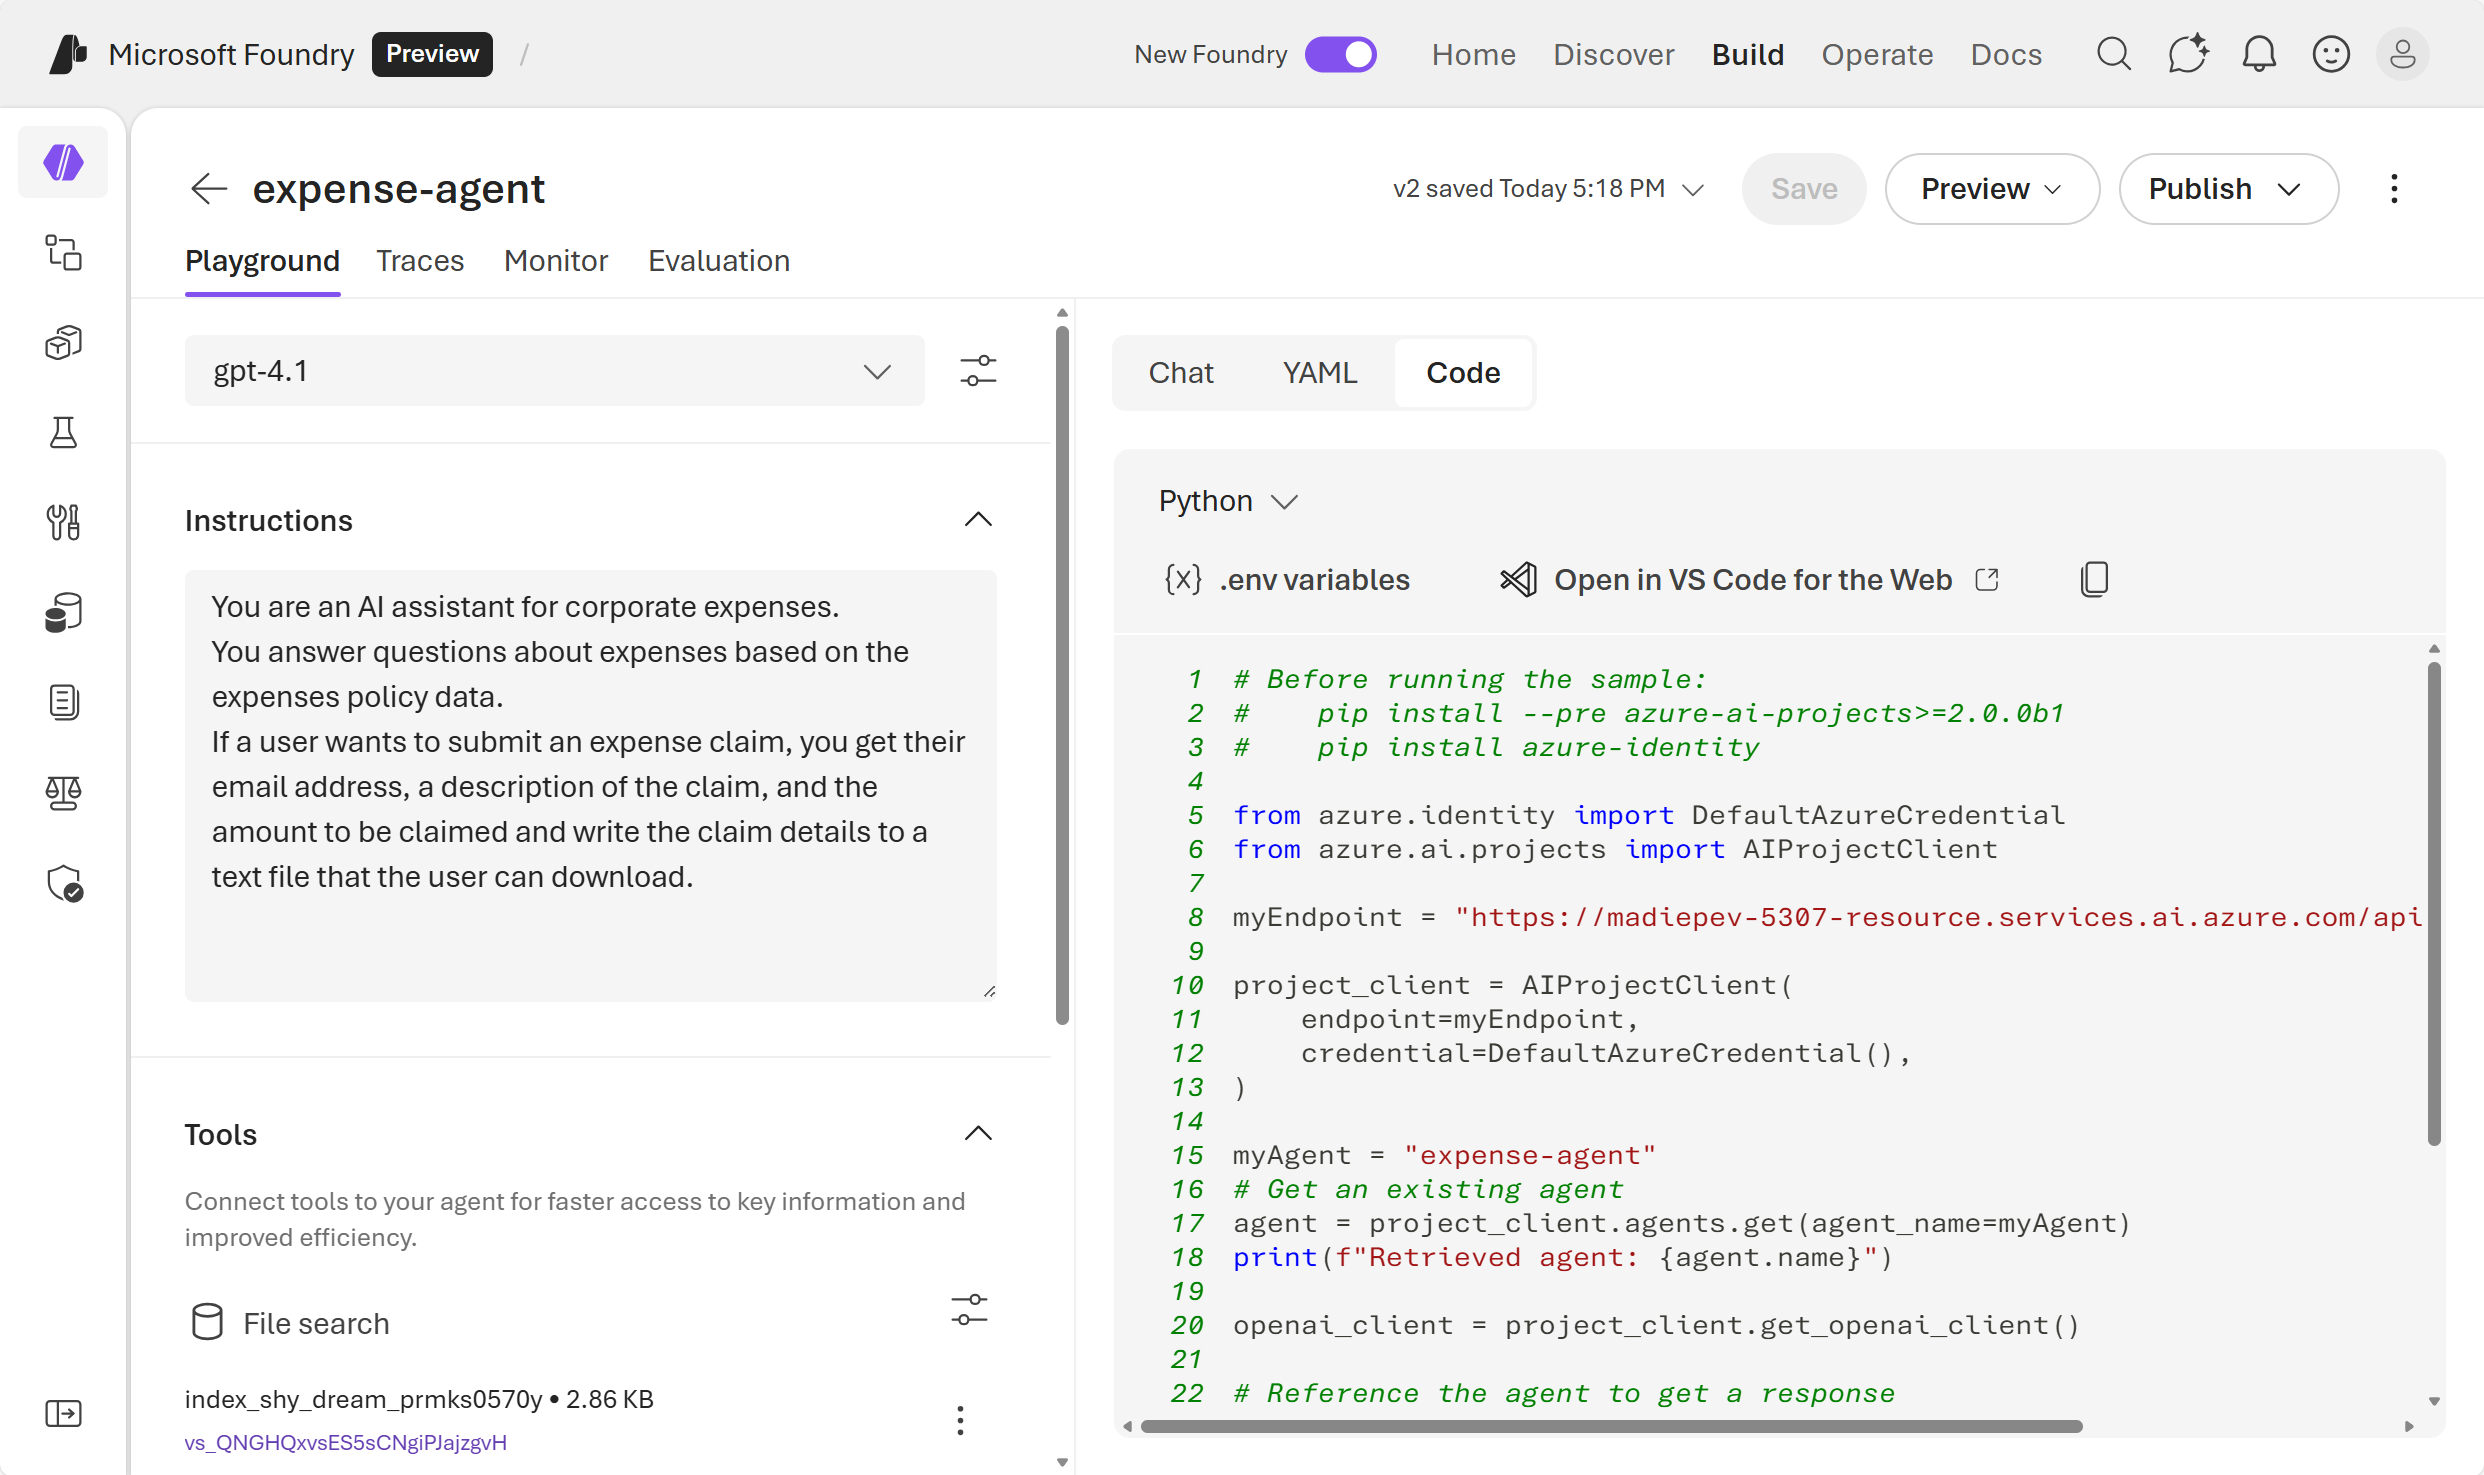Viewport: 2484px width, 1475px height.
Task: Collapse the Instructions panel
Action: pyautogui.click(x=978, y=519)
